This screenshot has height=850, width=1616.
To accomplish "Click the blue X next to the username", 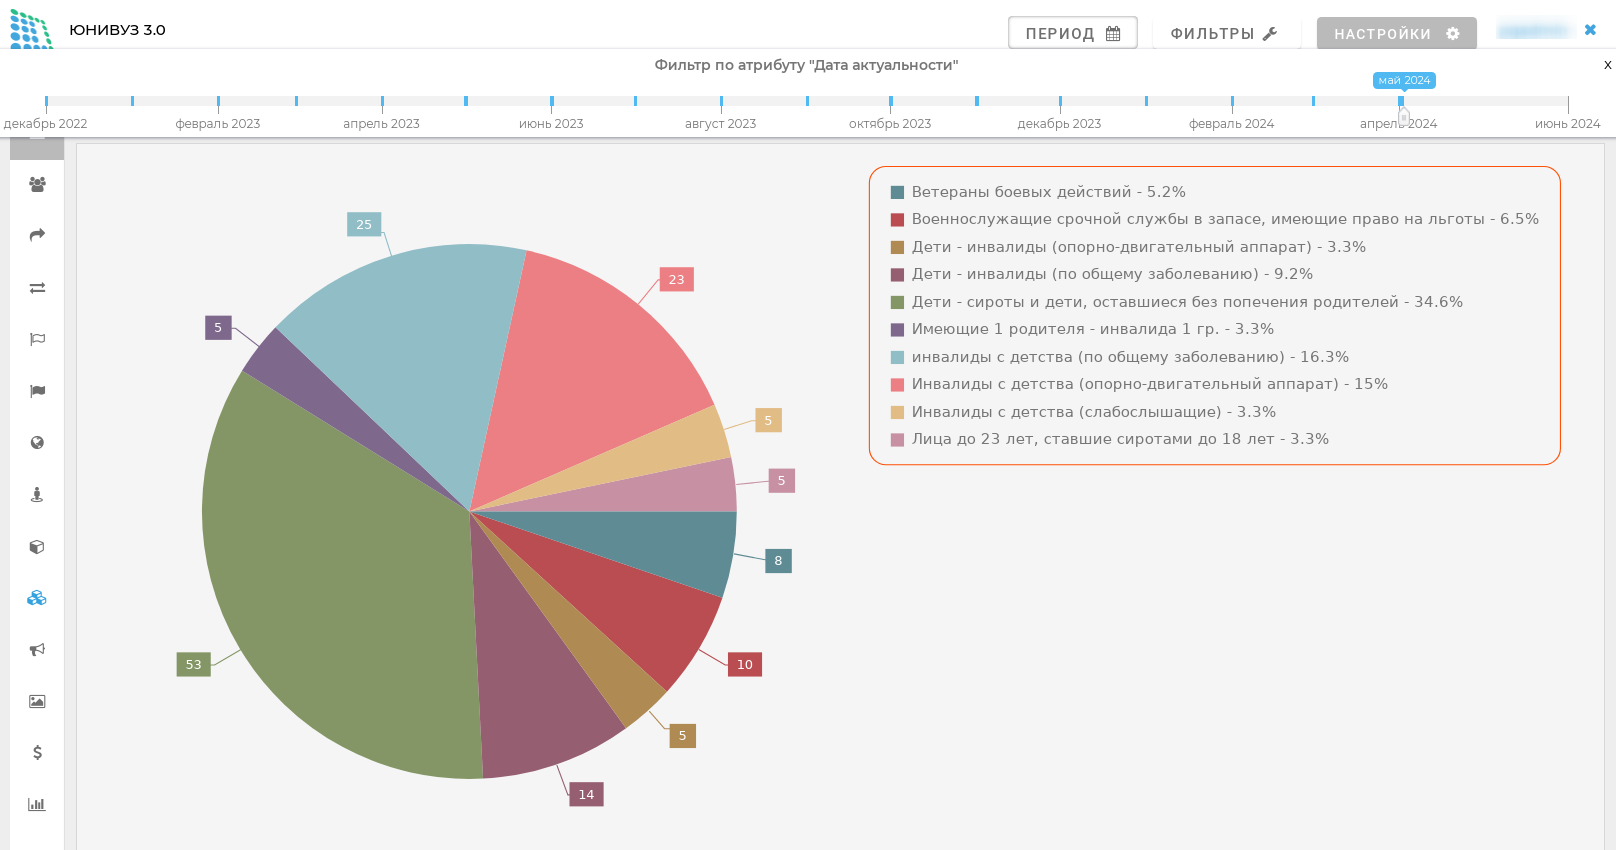I will coord(1590,30).
